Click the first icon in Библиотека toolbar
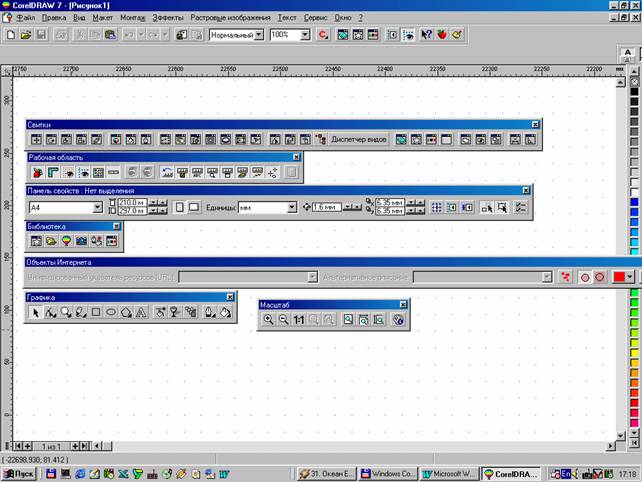Image resolution: width=642 pixels, height=482 pixels. (x=36, y=241)
